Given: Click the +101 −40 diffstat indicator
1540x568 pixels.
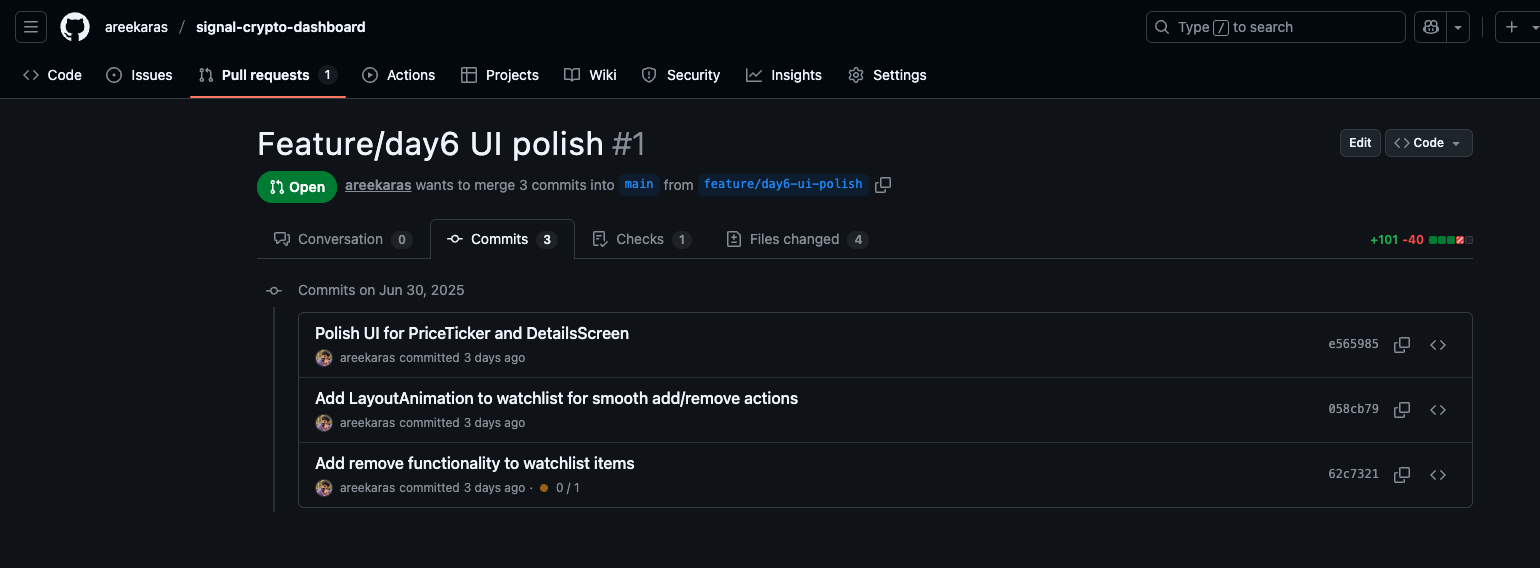Looking at the screenshot, I should pyautogui.click(x=1421, y=240).
